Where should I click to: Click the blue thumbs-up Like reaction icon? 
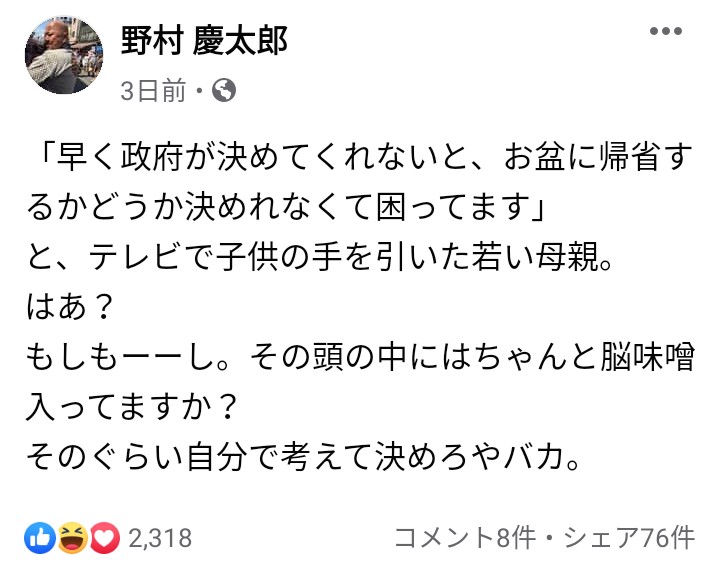pyautogui.click(x=41, y=538)
